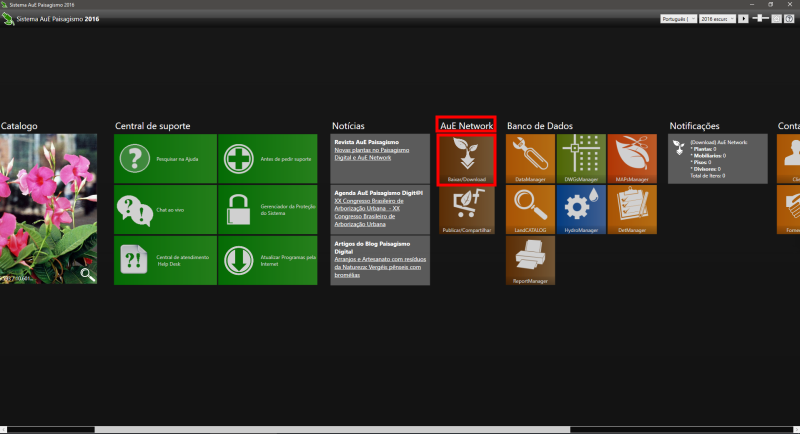Expand the Português language dropdown
Viewport: 800px width, 434px height.
tap(677, 19)
